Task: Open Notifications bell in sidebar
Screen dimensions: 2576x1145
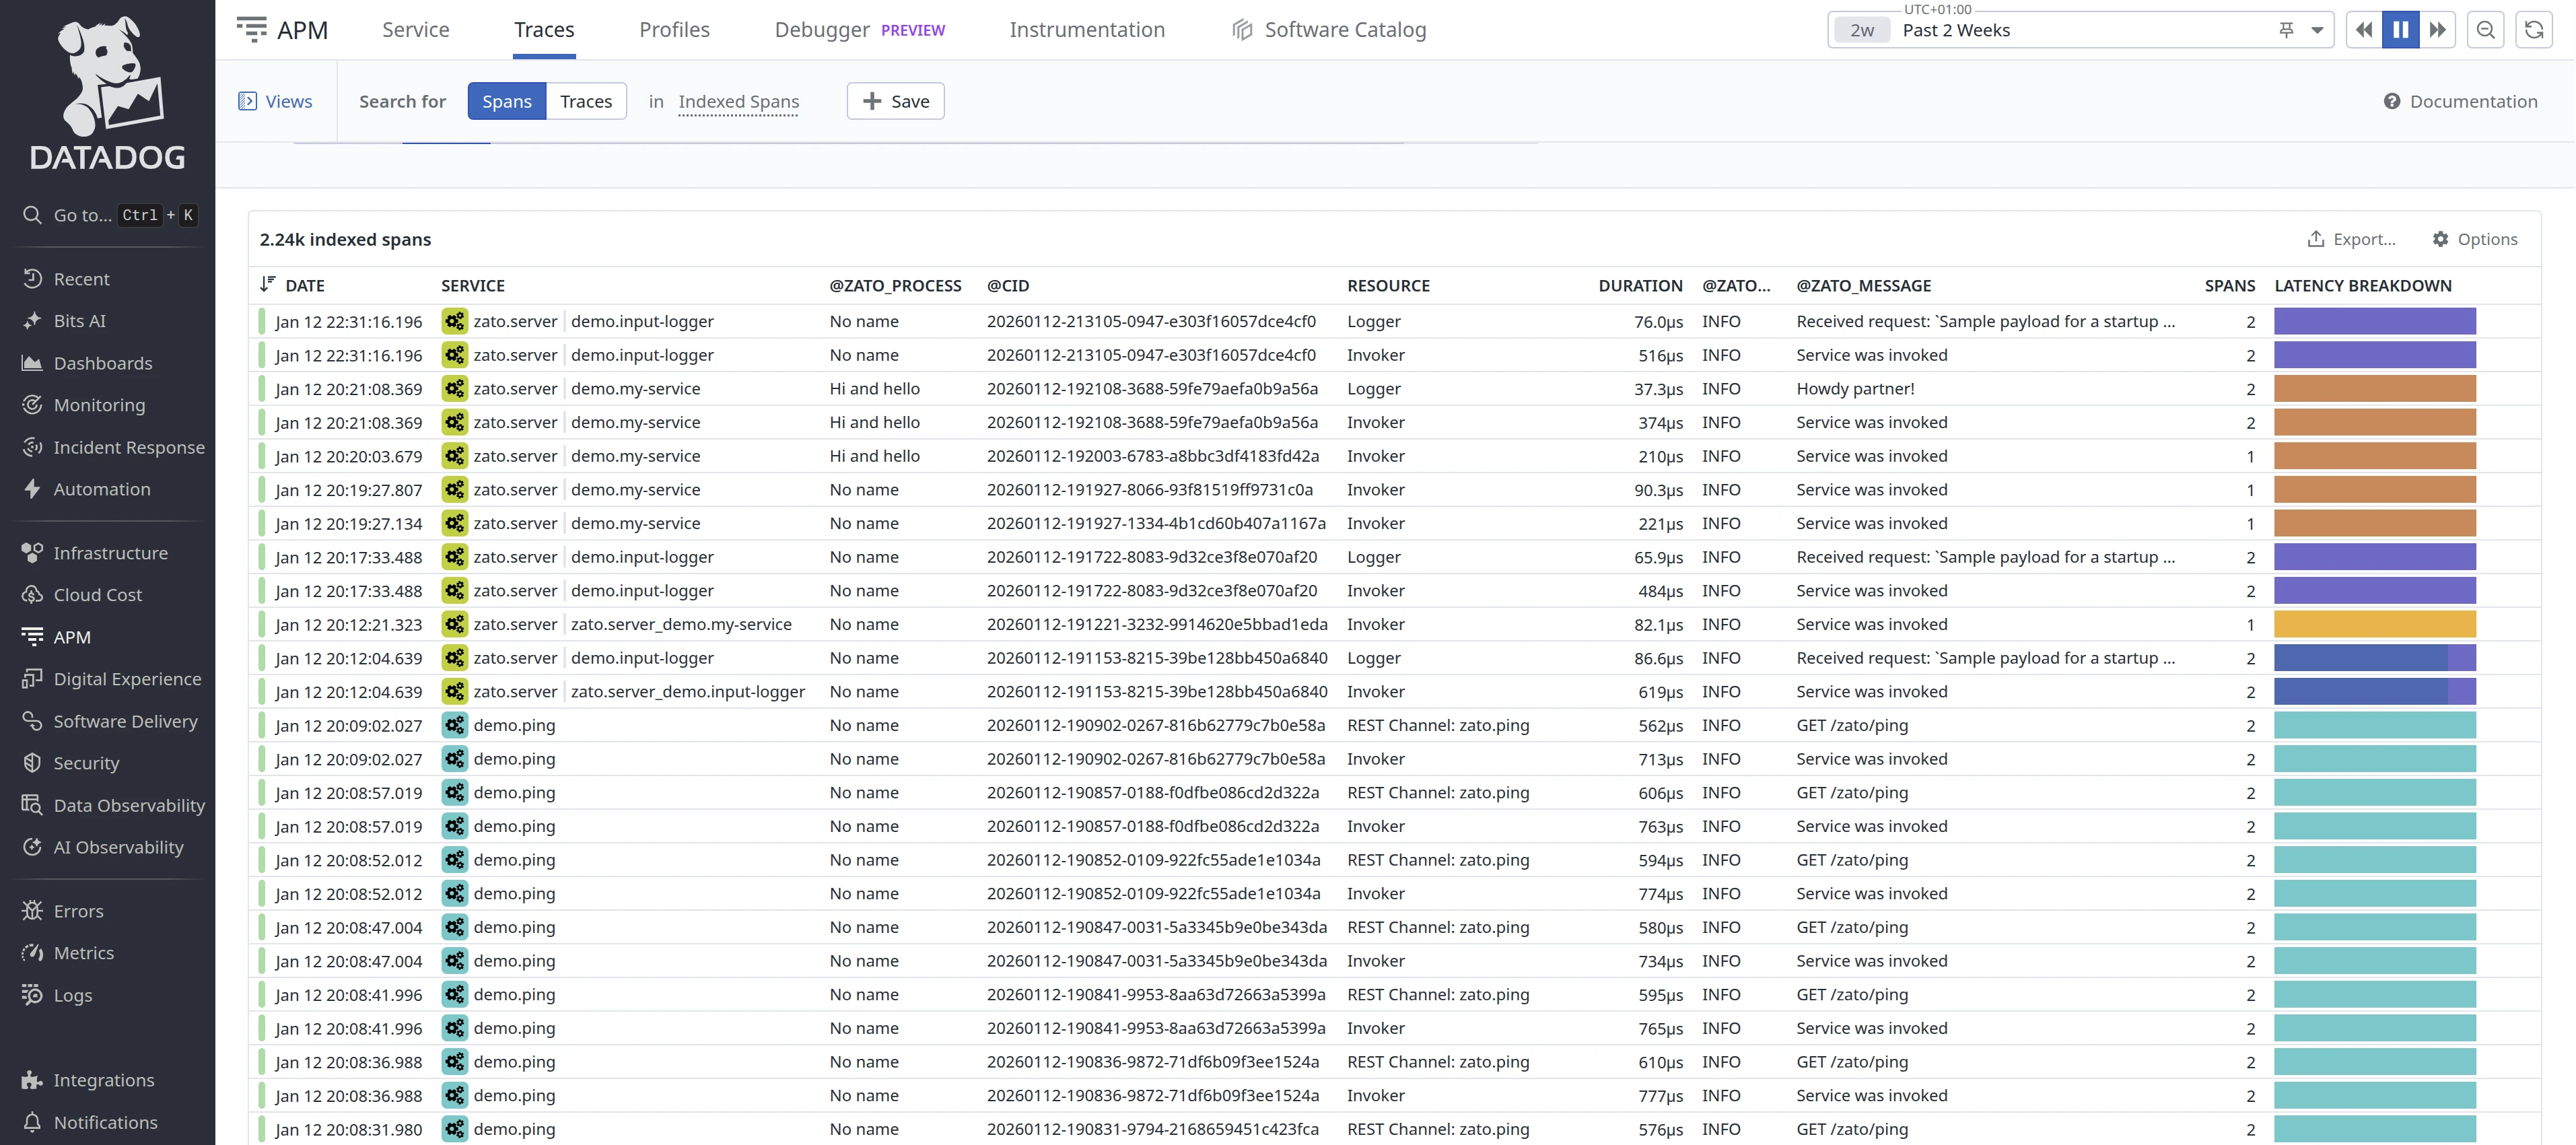Action: pyautogui.click(x=105, y=1122)
